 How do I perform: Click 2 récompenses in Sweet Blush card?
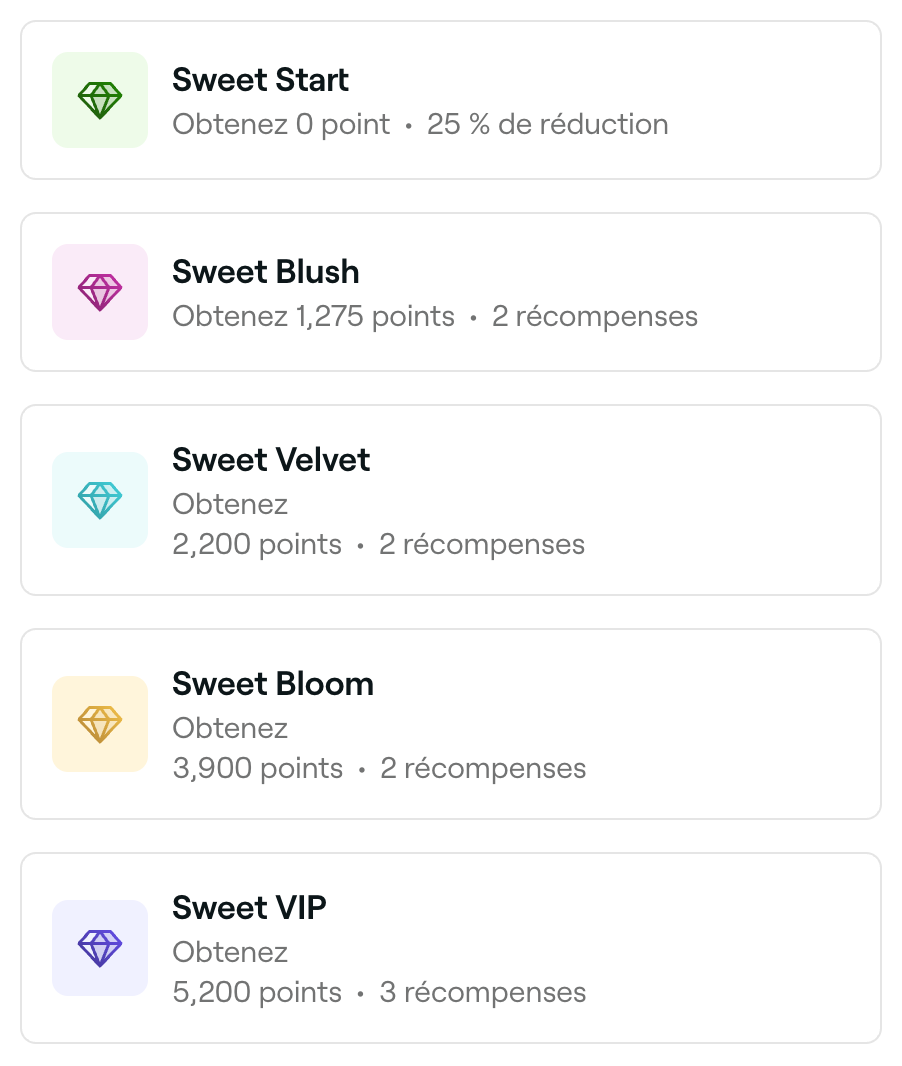[x=595, y=317]
